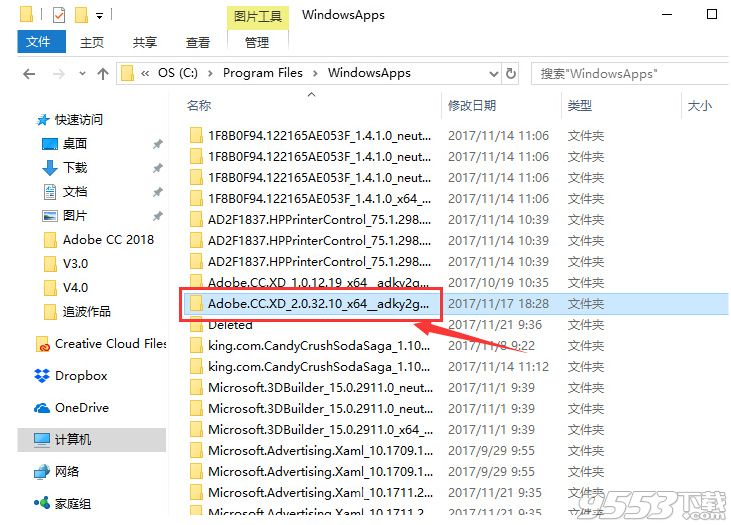Click folder icon of Adobe.CC.XD_2.0.32.10 row

[x=196, y=304]
